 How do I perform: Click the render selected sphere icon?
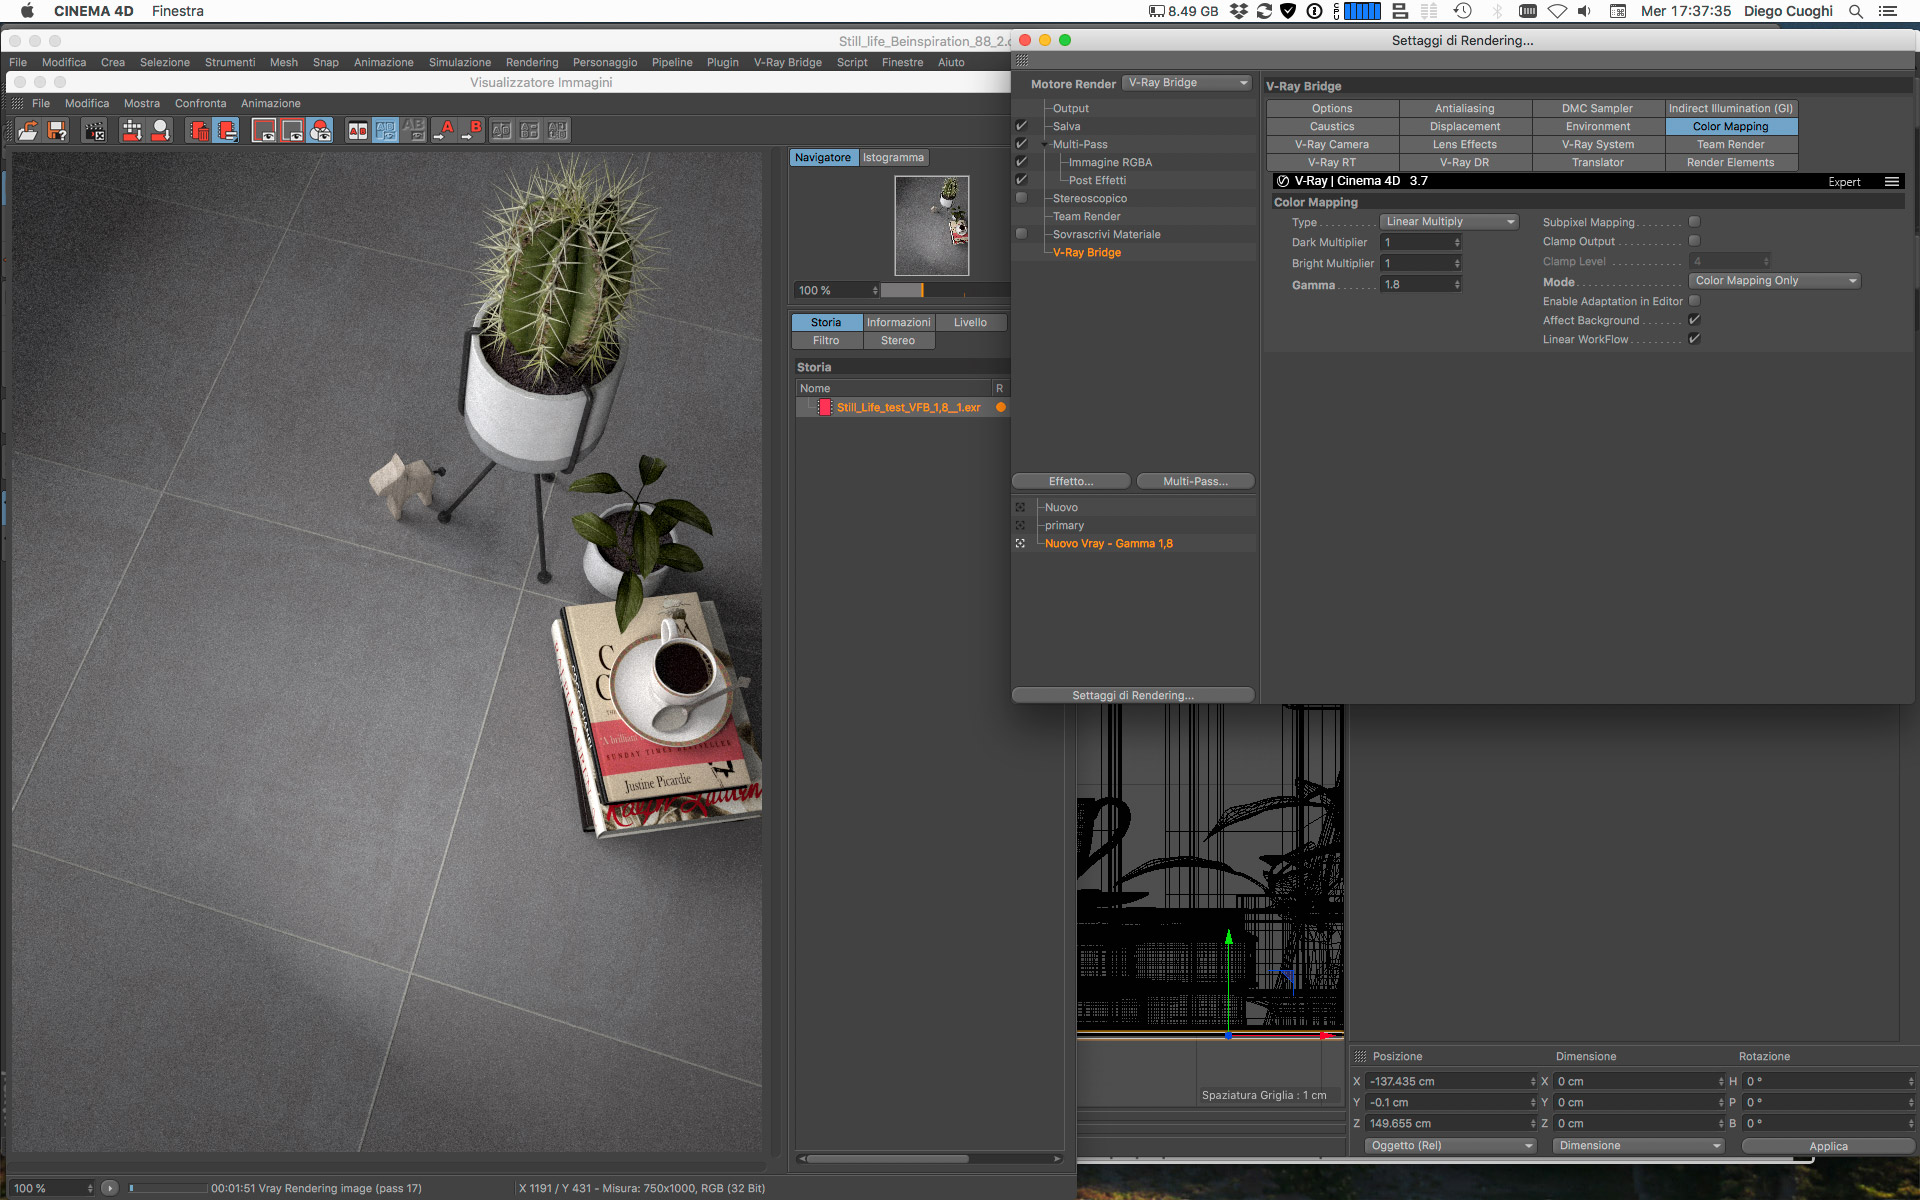click(x=160, y=130)
